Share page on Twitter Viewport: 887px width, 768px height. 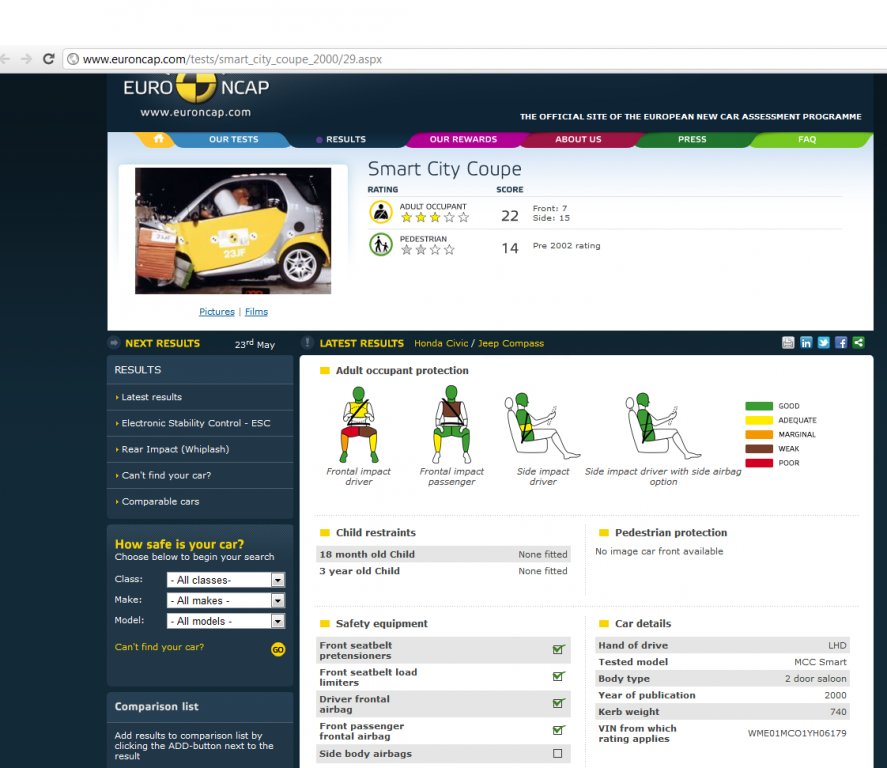(x=823, y=343)
